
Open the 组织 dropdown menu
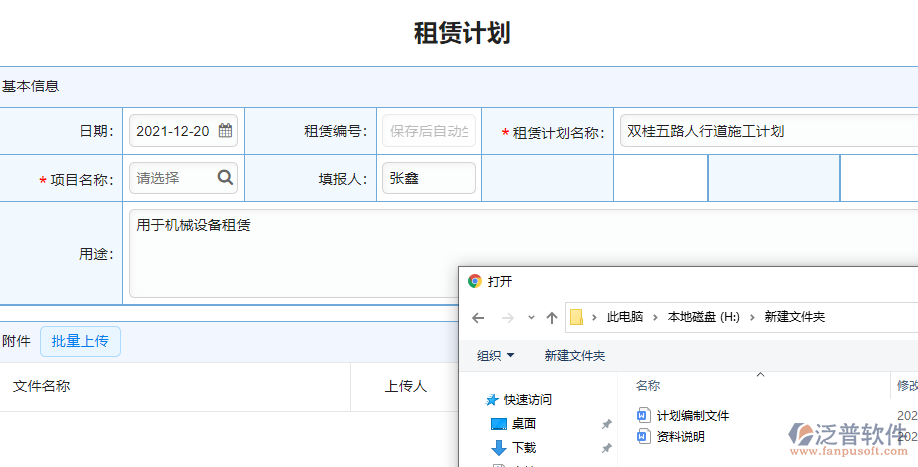point(496,356)
